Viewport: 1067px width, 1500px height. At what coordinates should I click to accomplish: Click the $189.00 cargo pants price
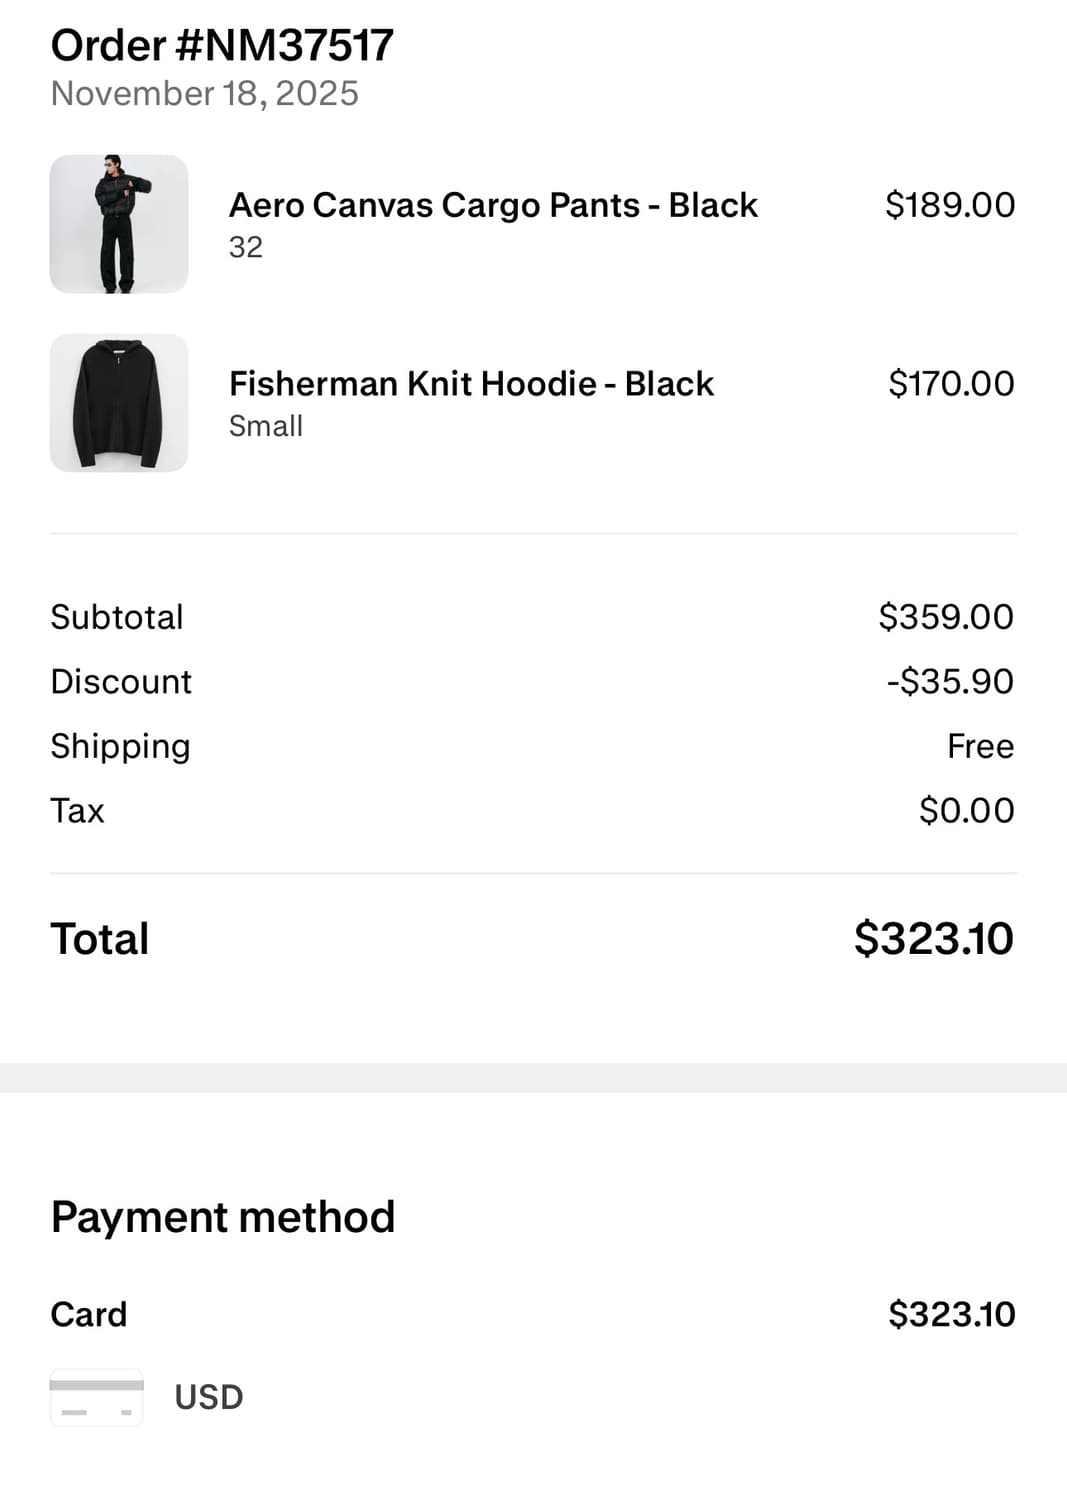click(x=949, y=205)
